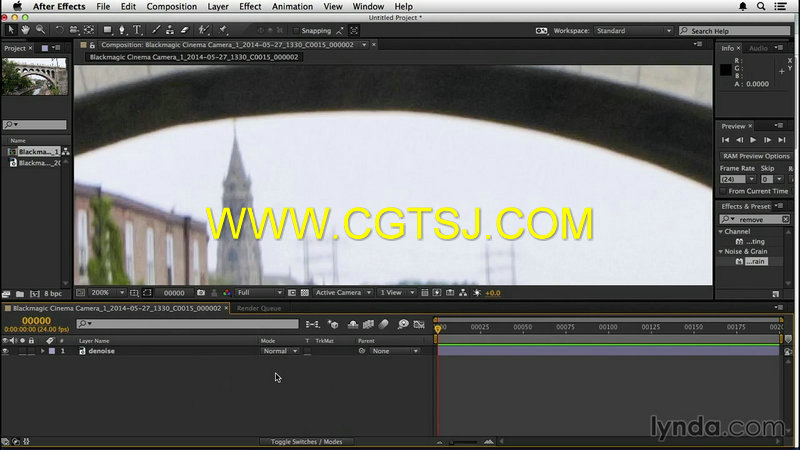Click the denoise layer label color swatch
800x450 pixels.
click(52, 351)
